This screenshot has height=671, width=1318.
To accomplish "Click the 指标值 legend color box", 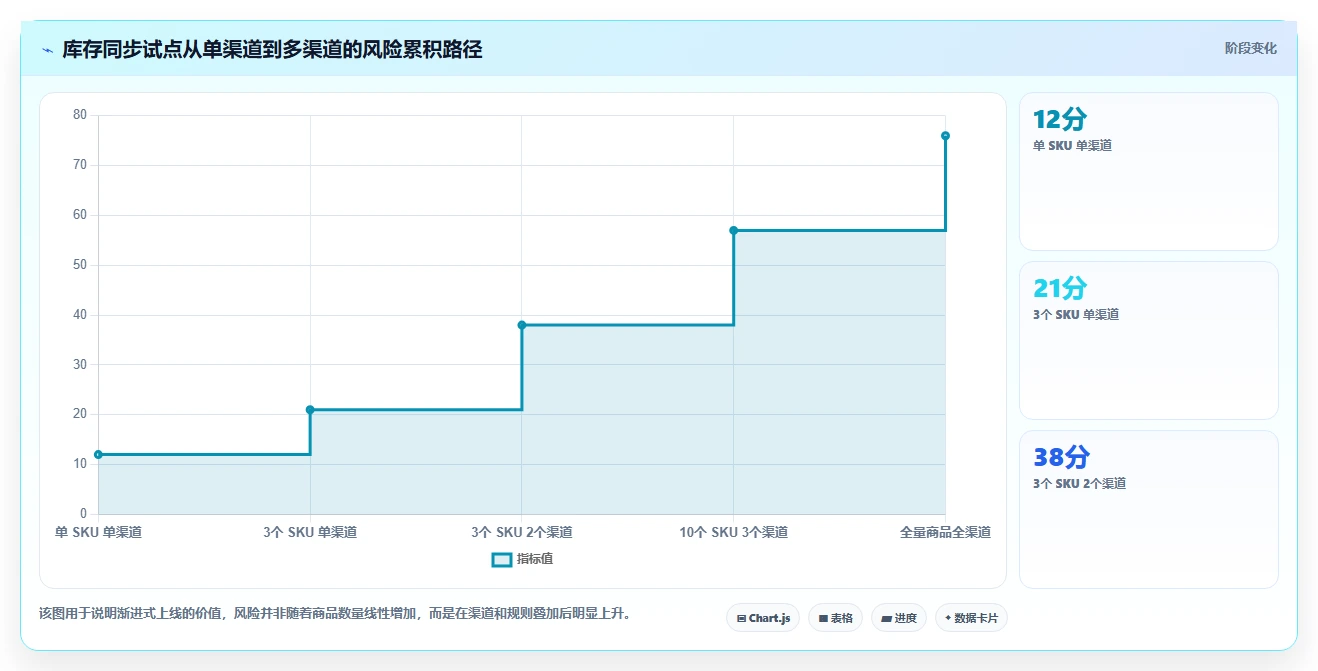I will (502, 559).
